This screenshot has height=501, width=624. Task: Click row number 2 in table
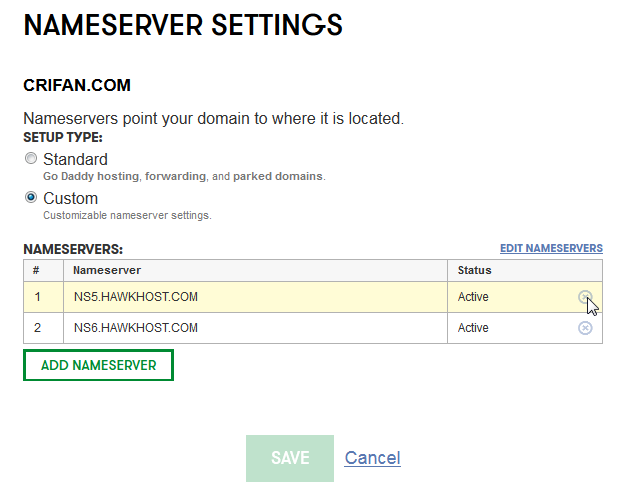pyautogui.click(x=37, y=328)
